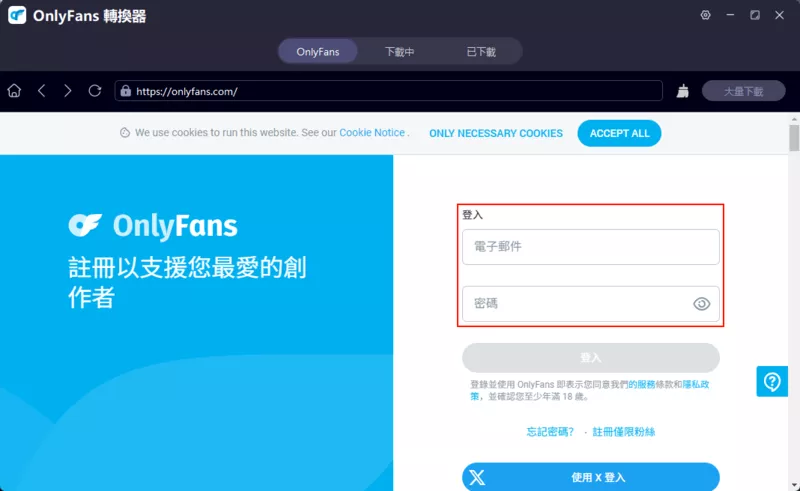Focus the 密碼 password field
Viewport: 800px width, 491px height.
[x=591, y=304]
